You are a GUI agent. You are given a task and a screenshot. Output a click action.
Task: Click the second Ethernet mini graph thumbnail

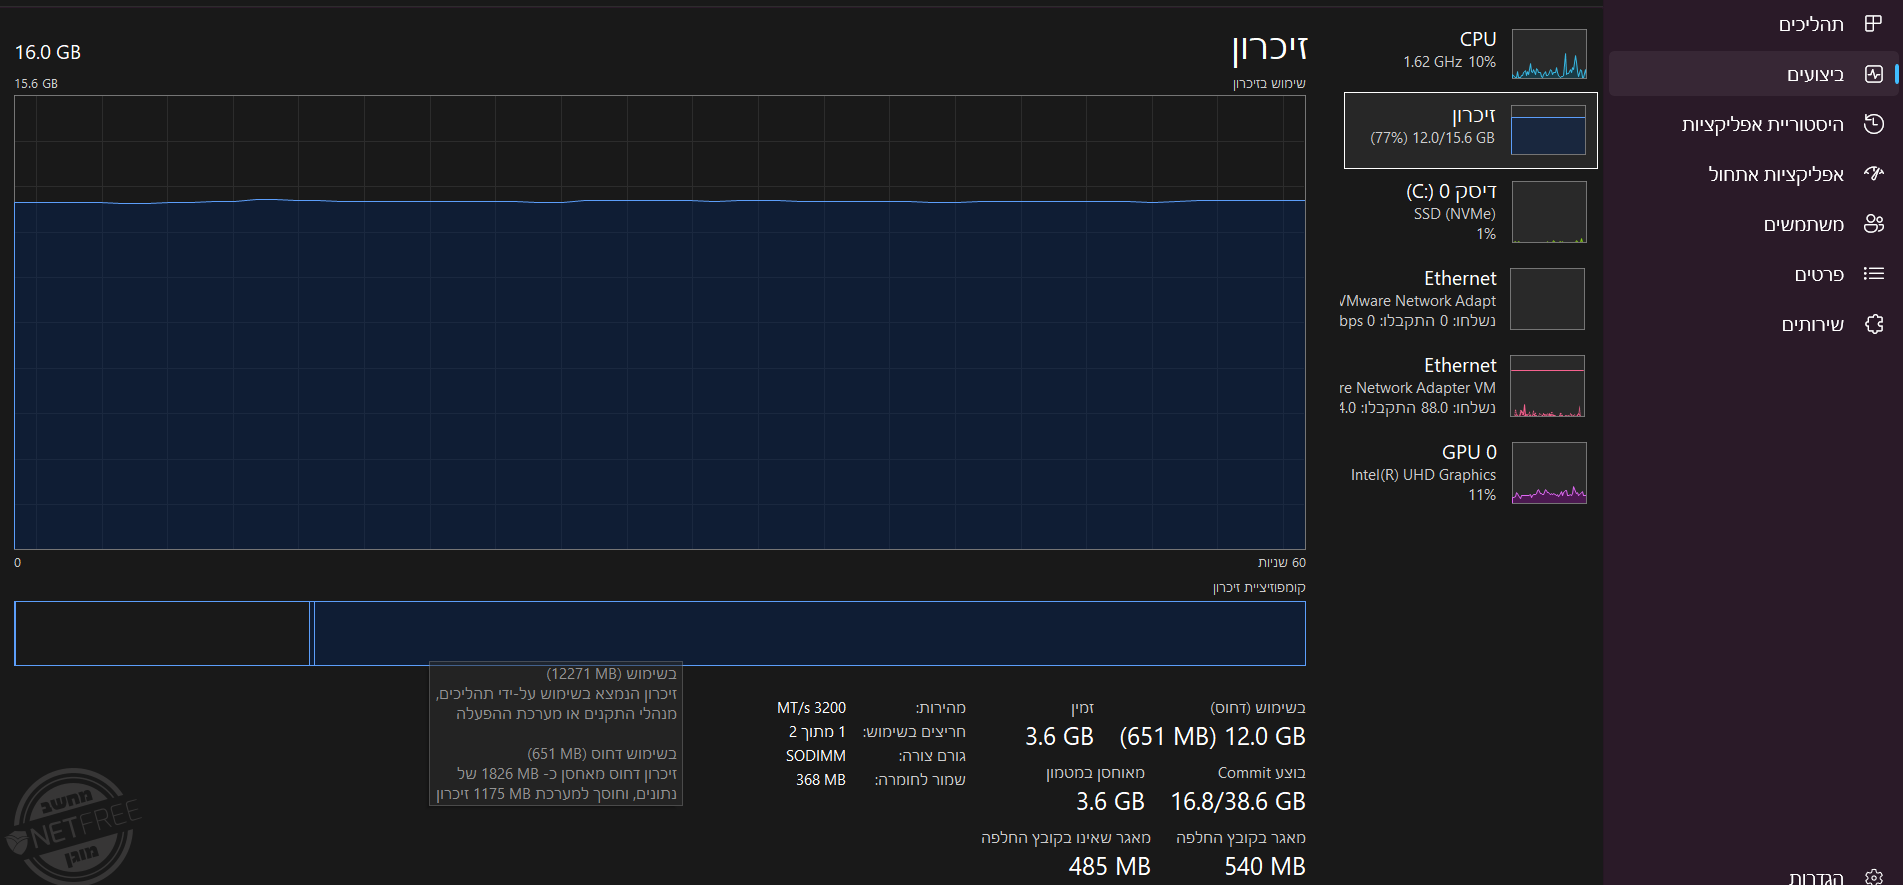coord(1547,386)
